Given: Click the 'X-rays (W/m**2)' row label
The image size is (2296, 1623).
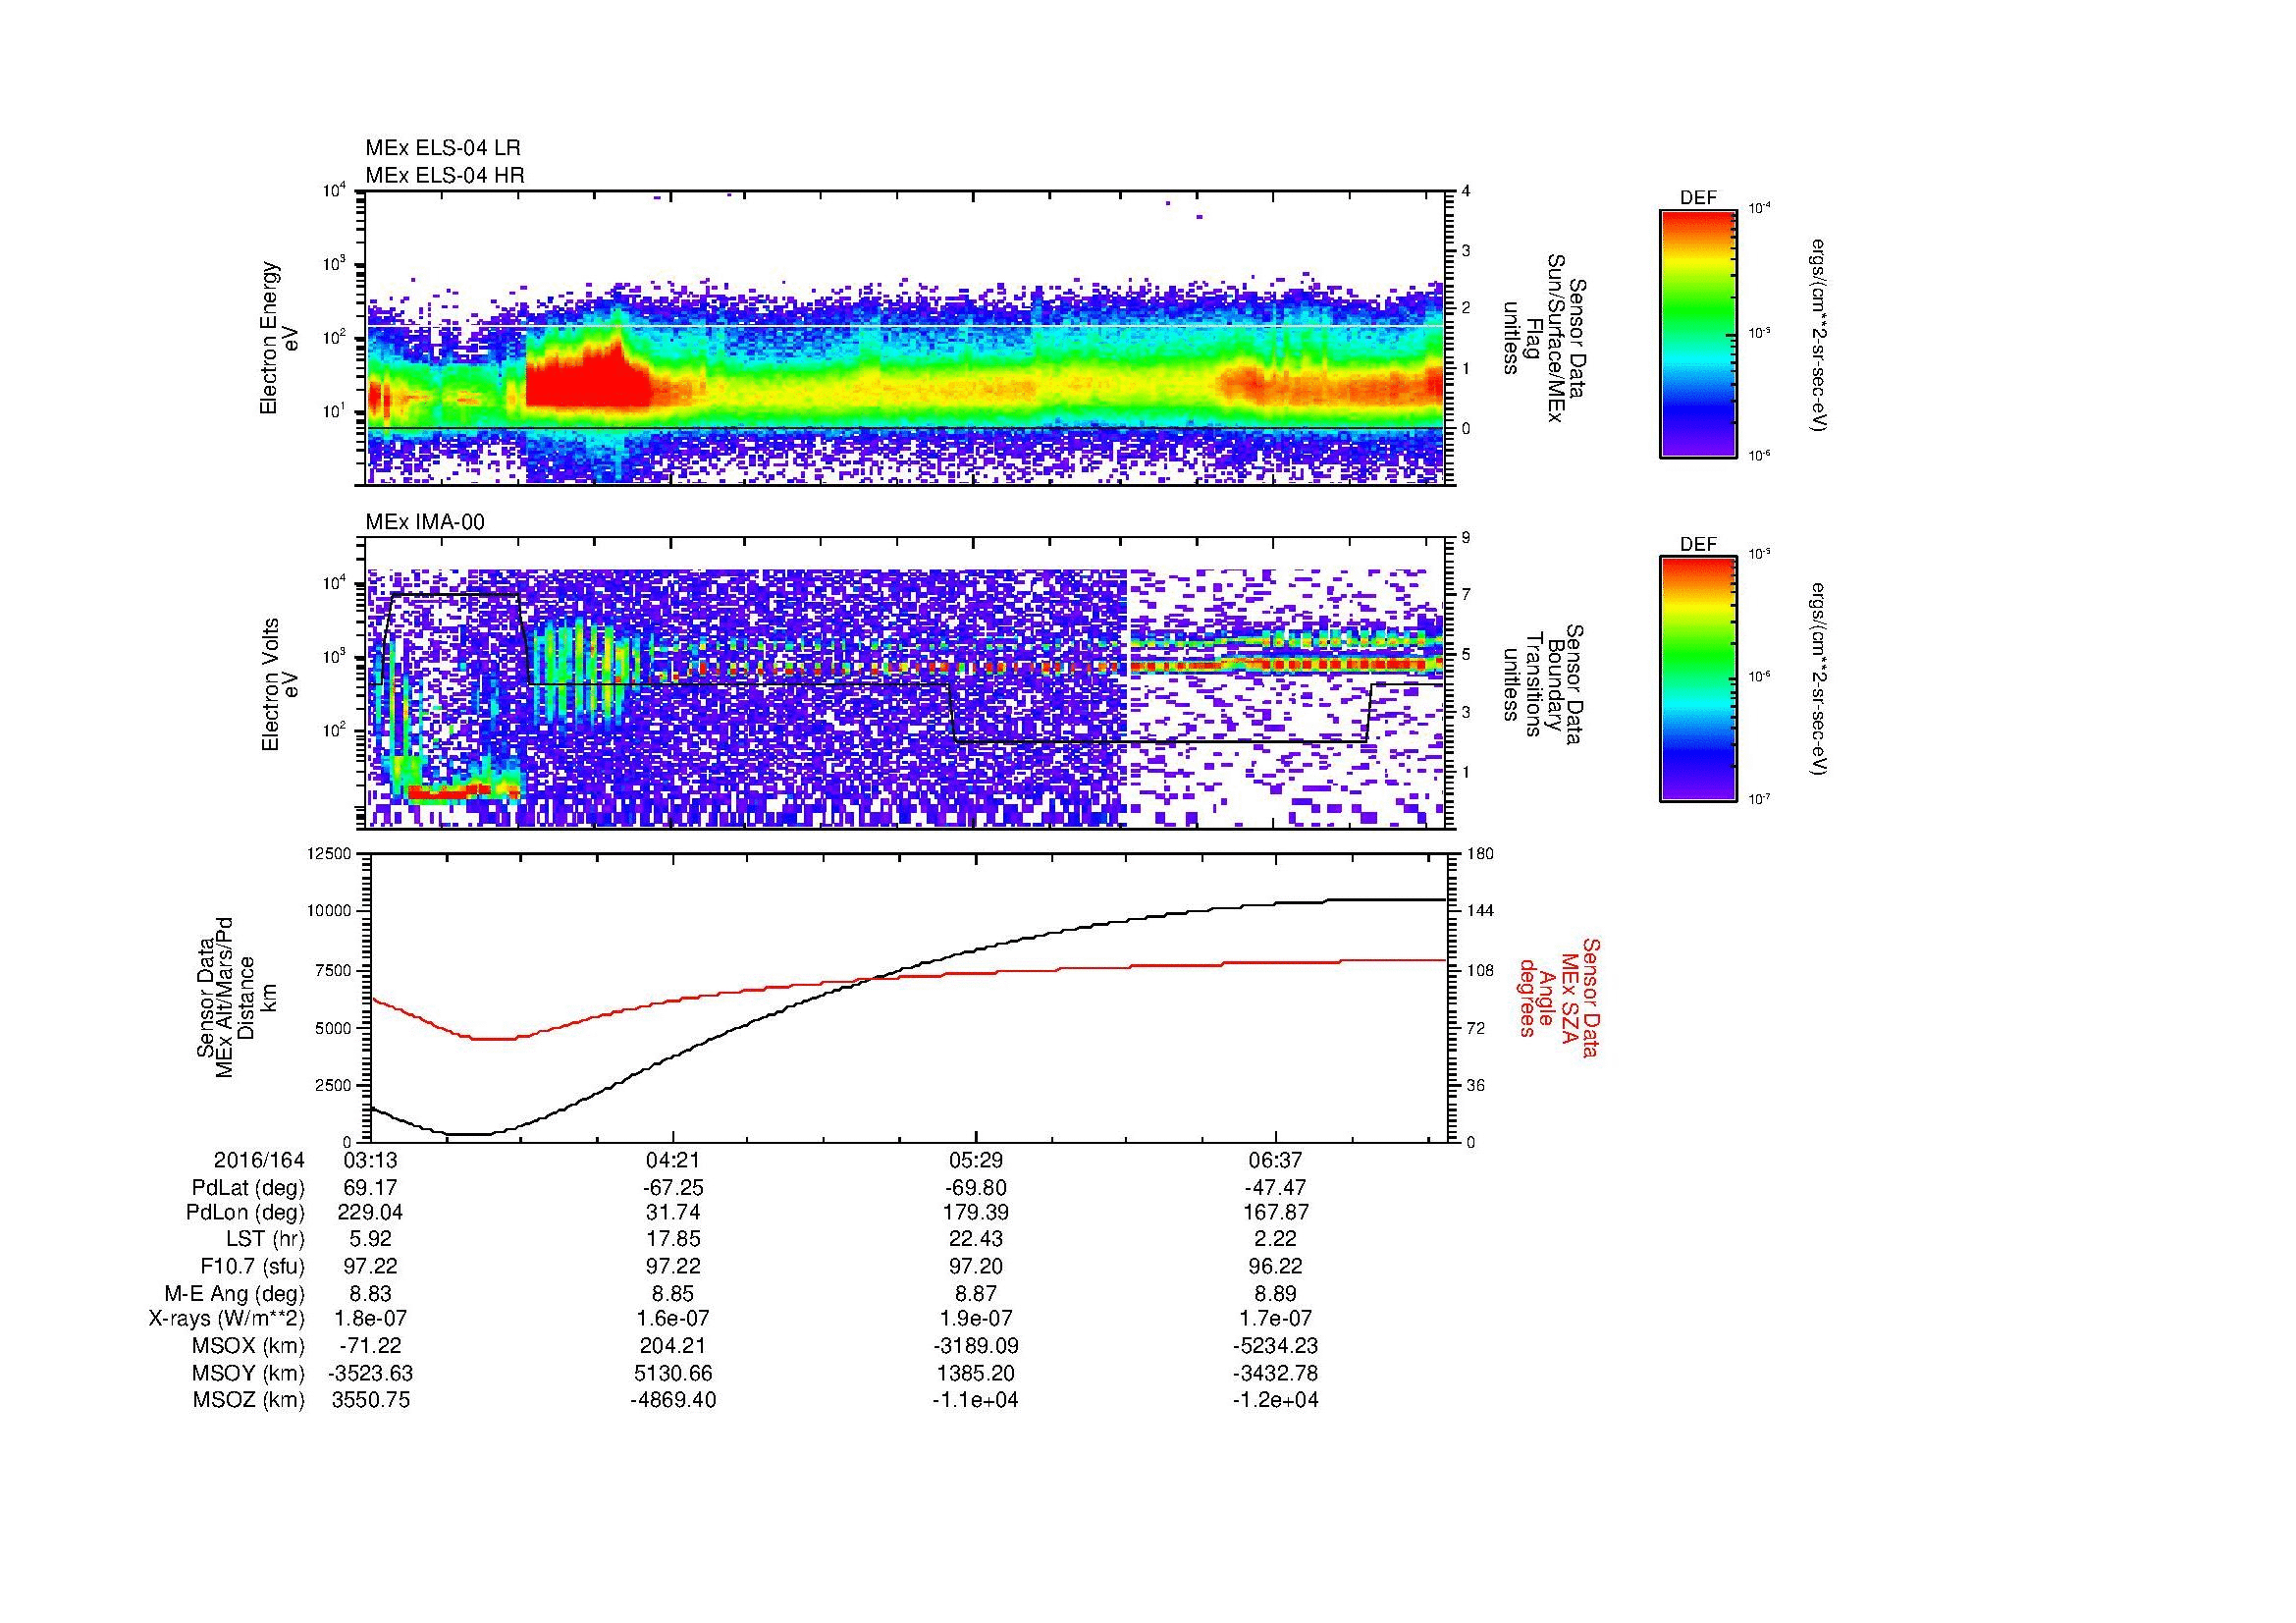Looking at the screenshot, I should 226,1319.
